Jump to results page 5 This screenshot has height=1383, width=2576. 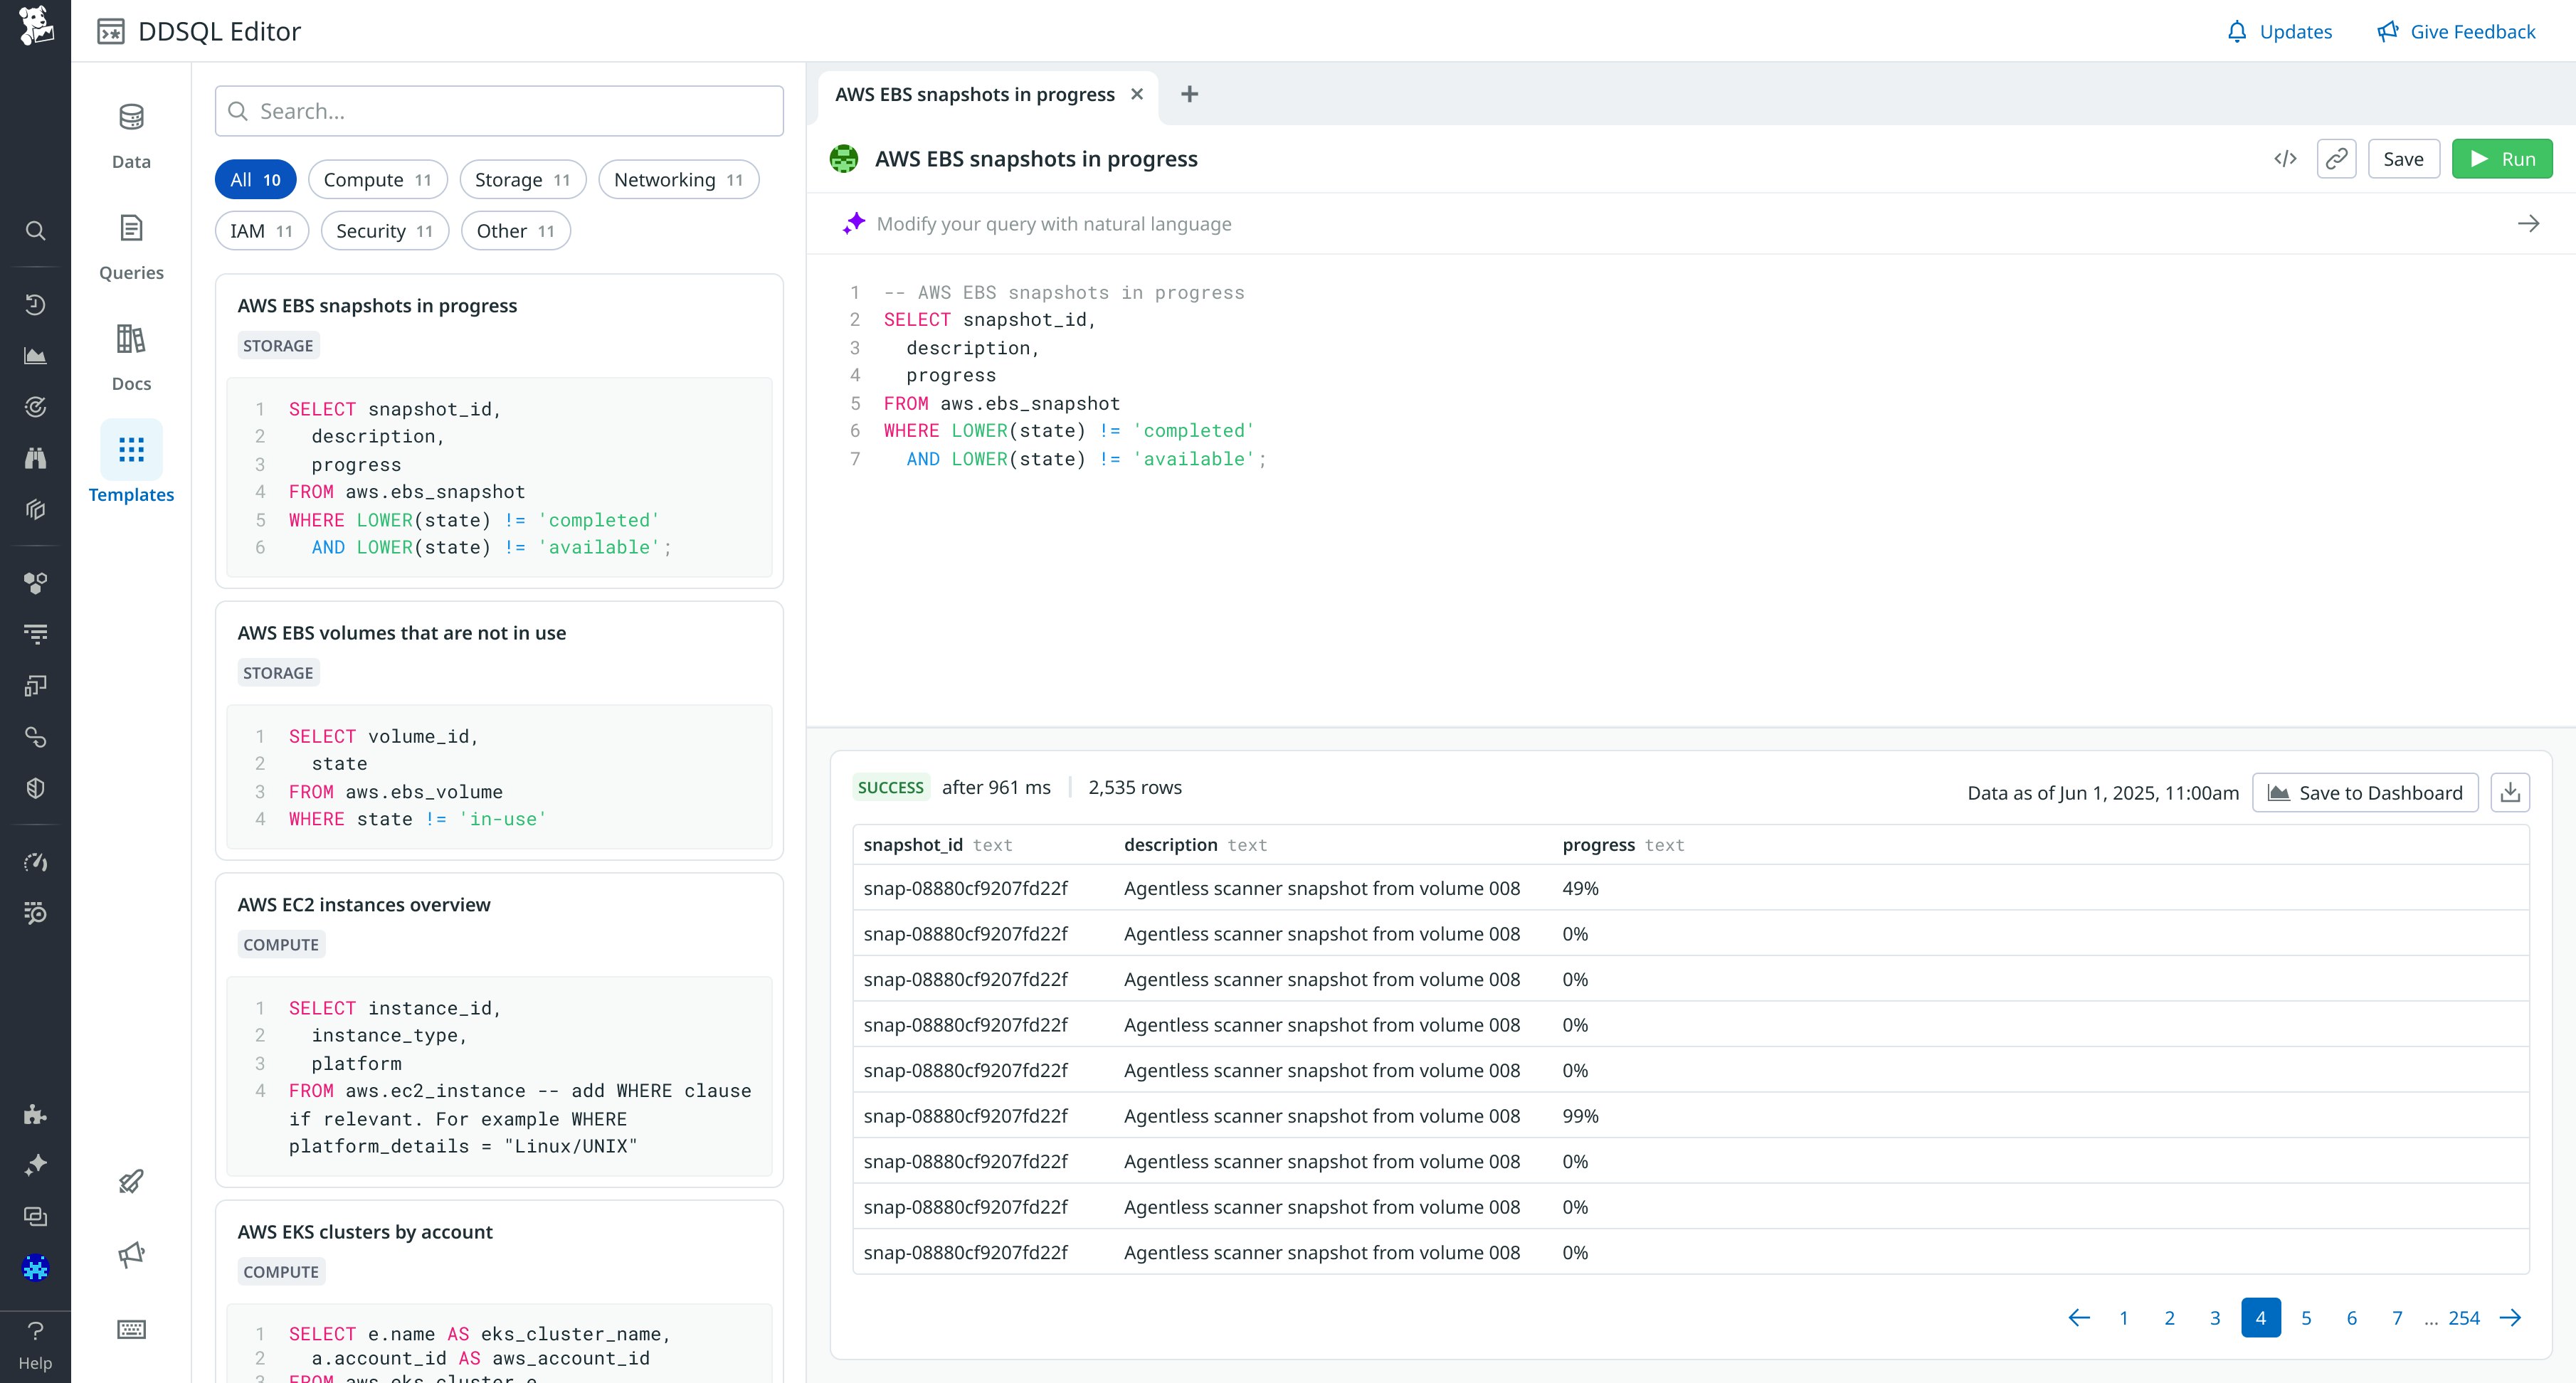point(2306,1318)
